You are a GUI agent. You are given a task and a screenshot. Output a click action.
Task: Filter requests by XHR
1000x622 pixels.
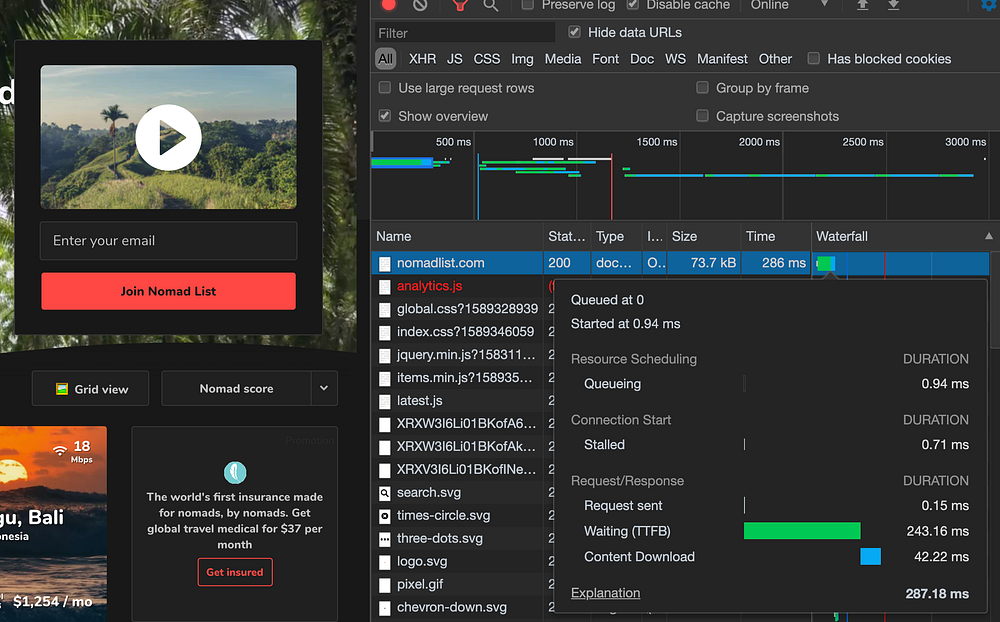tap(422, 59)
